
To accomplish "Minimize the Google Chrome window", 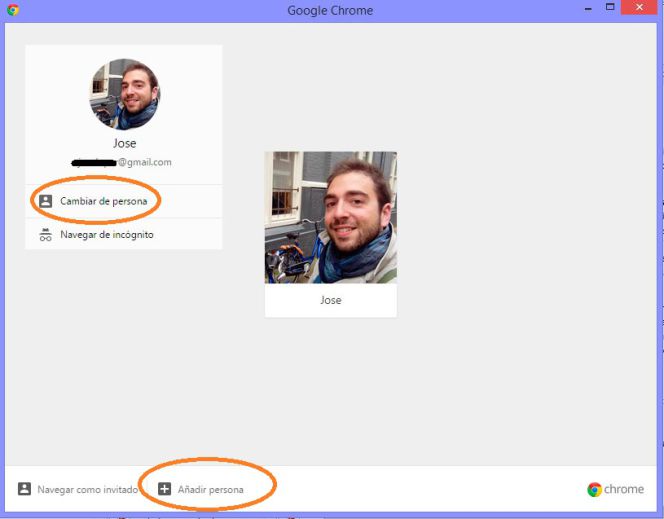I will 588,8.
